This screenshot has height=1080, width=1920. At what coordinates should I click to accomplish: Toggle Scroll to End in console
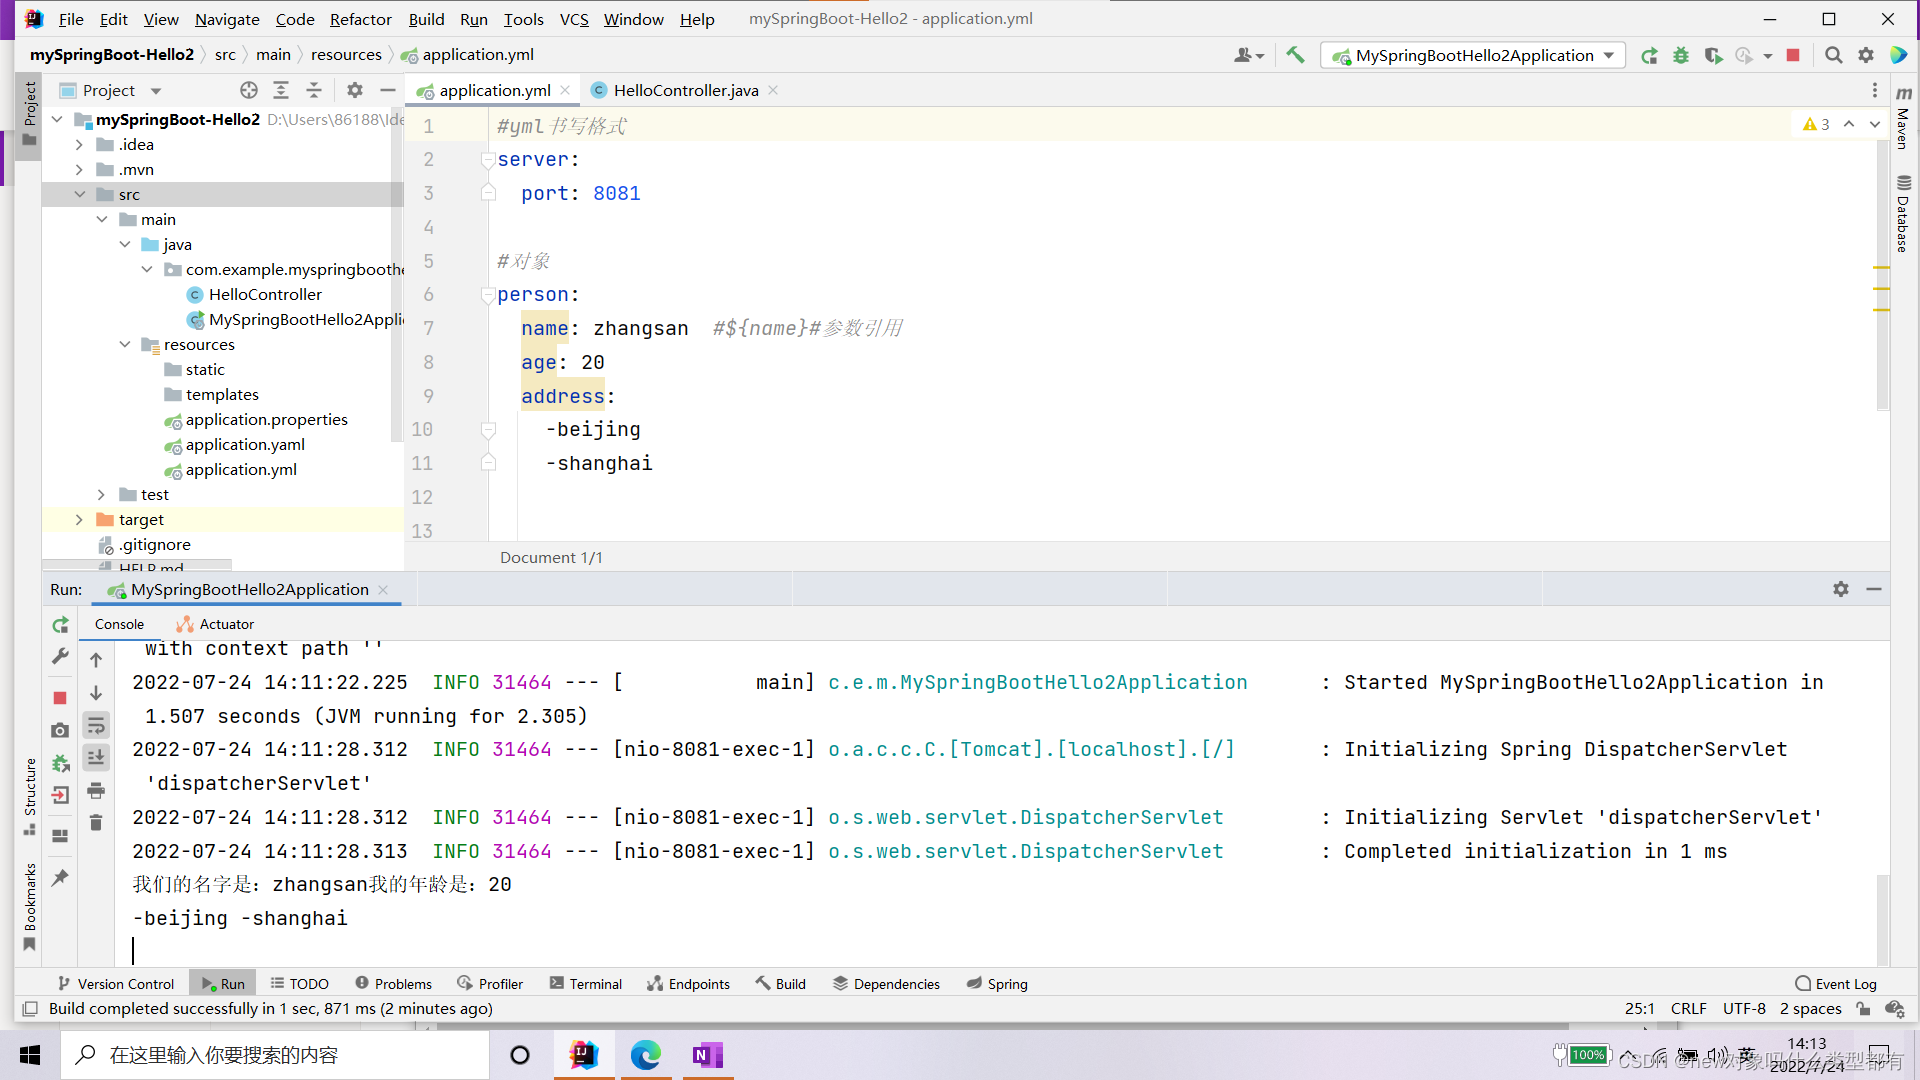[96, 757]
